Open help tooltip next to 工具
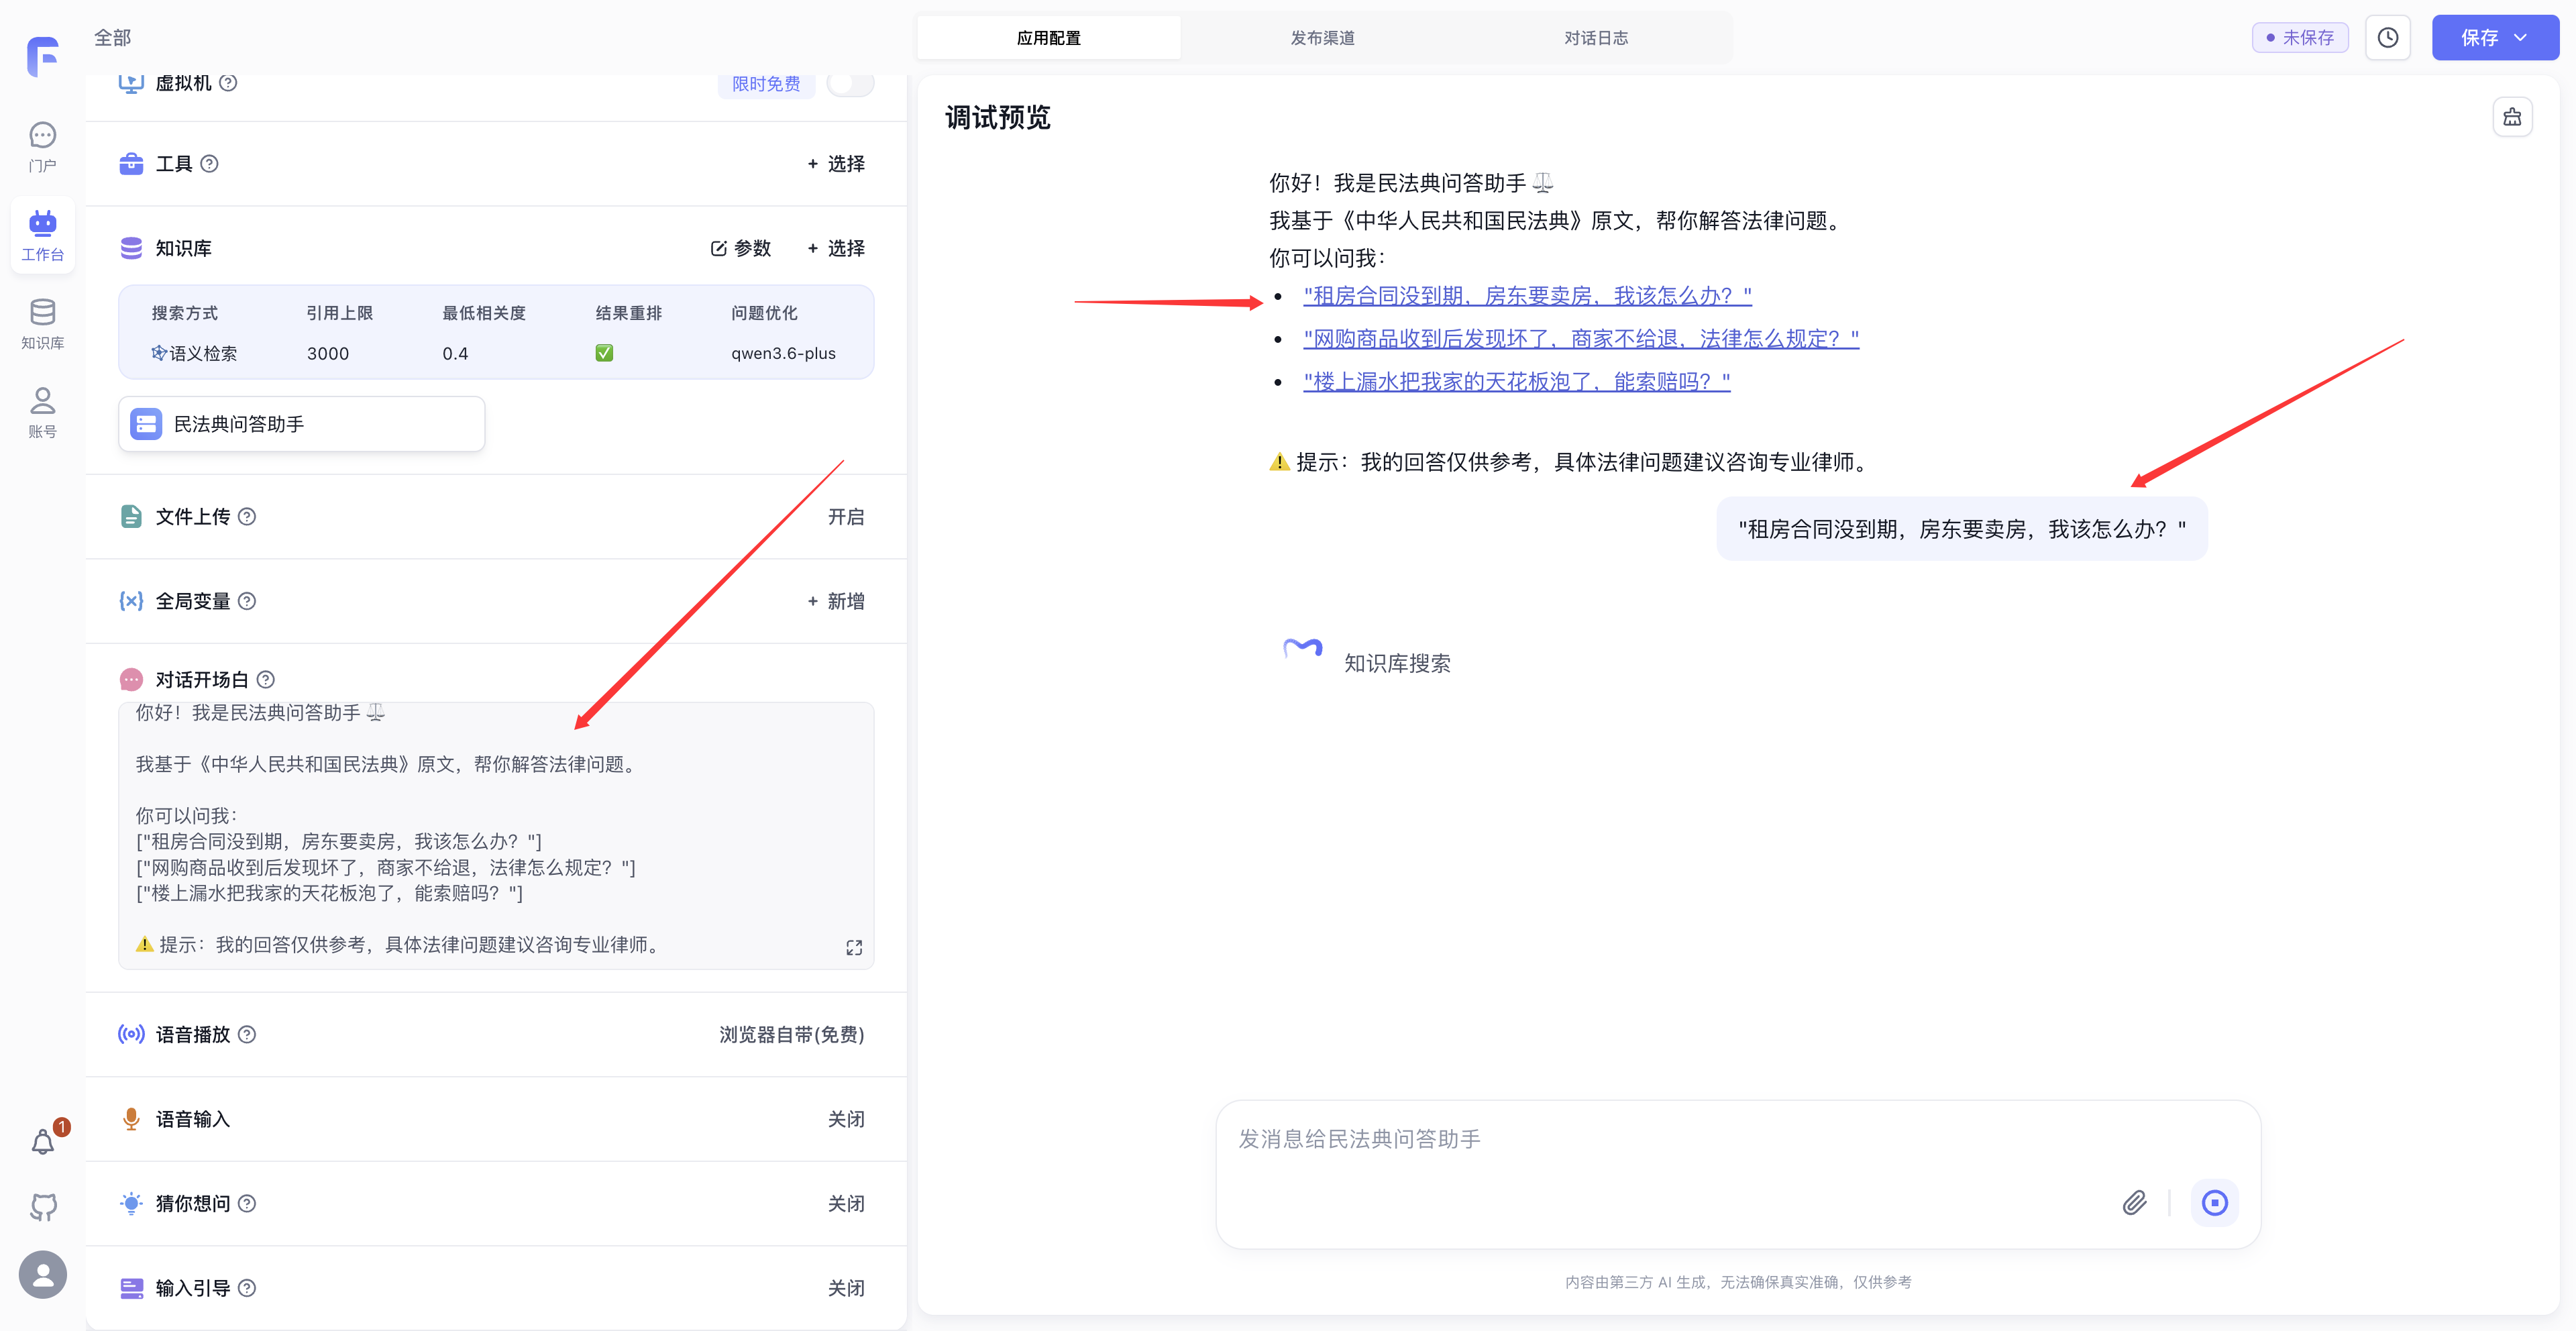The height and width of the screenshot is (1331, 2576). (x=209, y=164)
